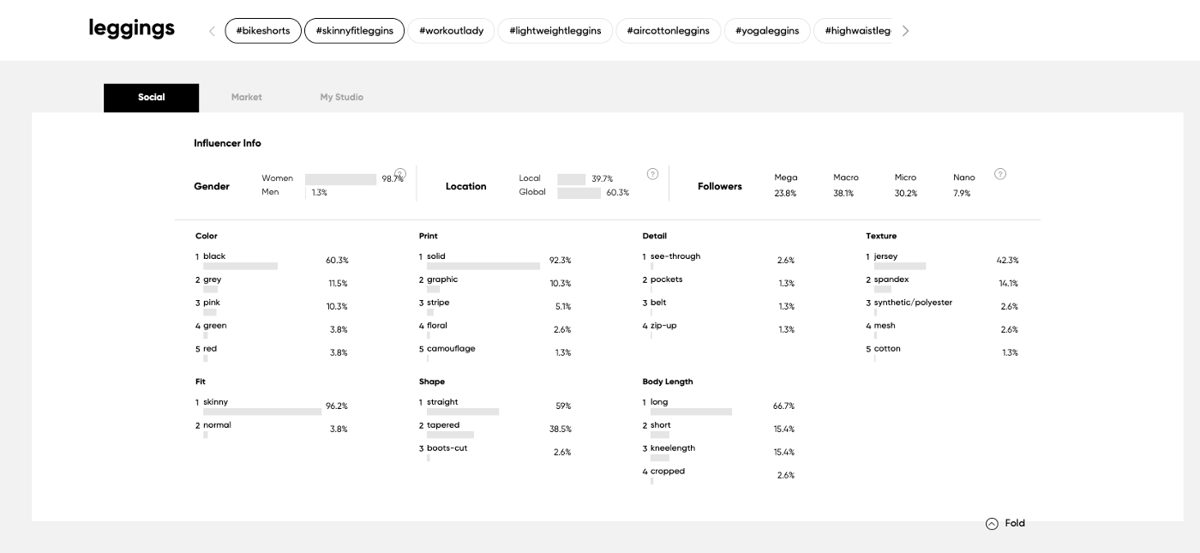Select the #highwaistleggins hashtag chip
Screen dimensions: 1200x553
[x=855, y=31]
